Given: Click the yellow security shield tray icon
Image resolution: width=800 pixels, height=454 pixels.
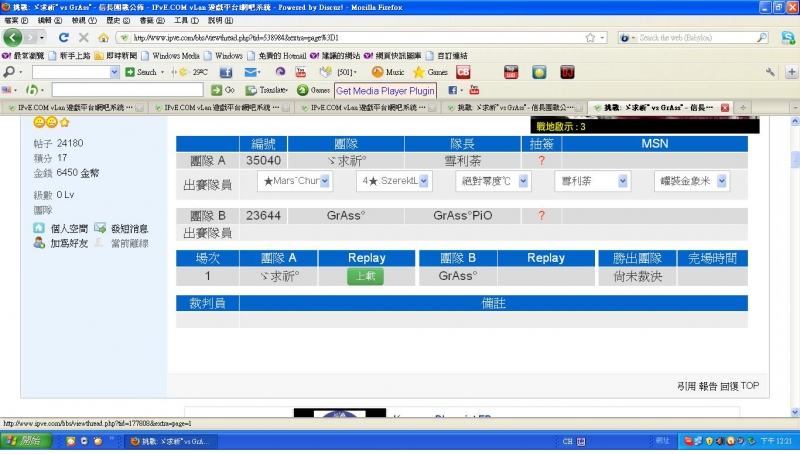Looking at the screenshot, I should [x=709, y=441].
